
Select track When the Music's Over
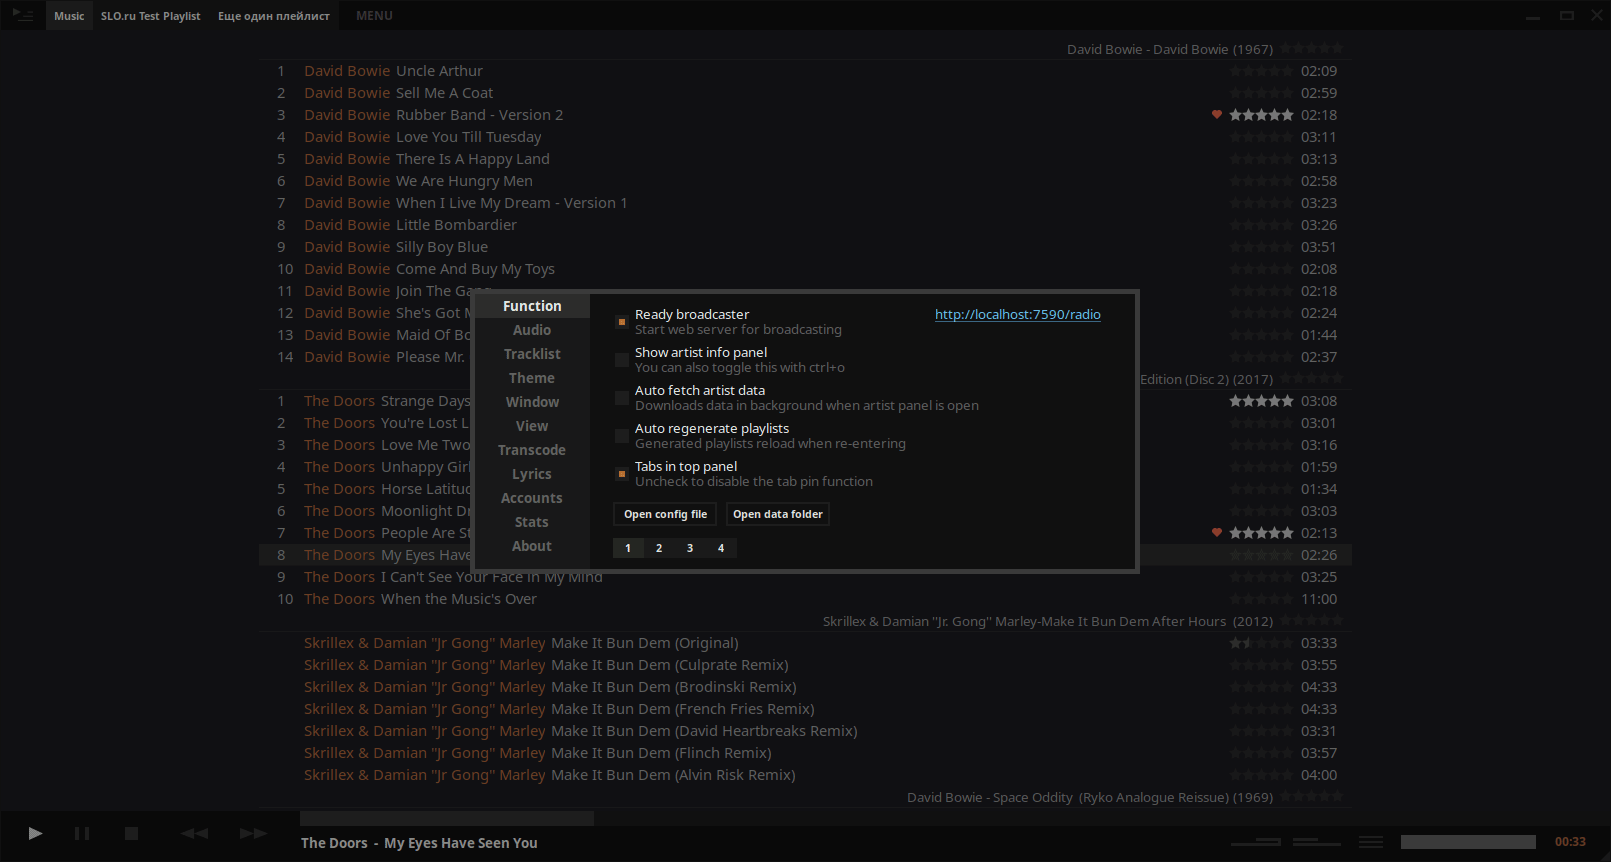(805, 599)
